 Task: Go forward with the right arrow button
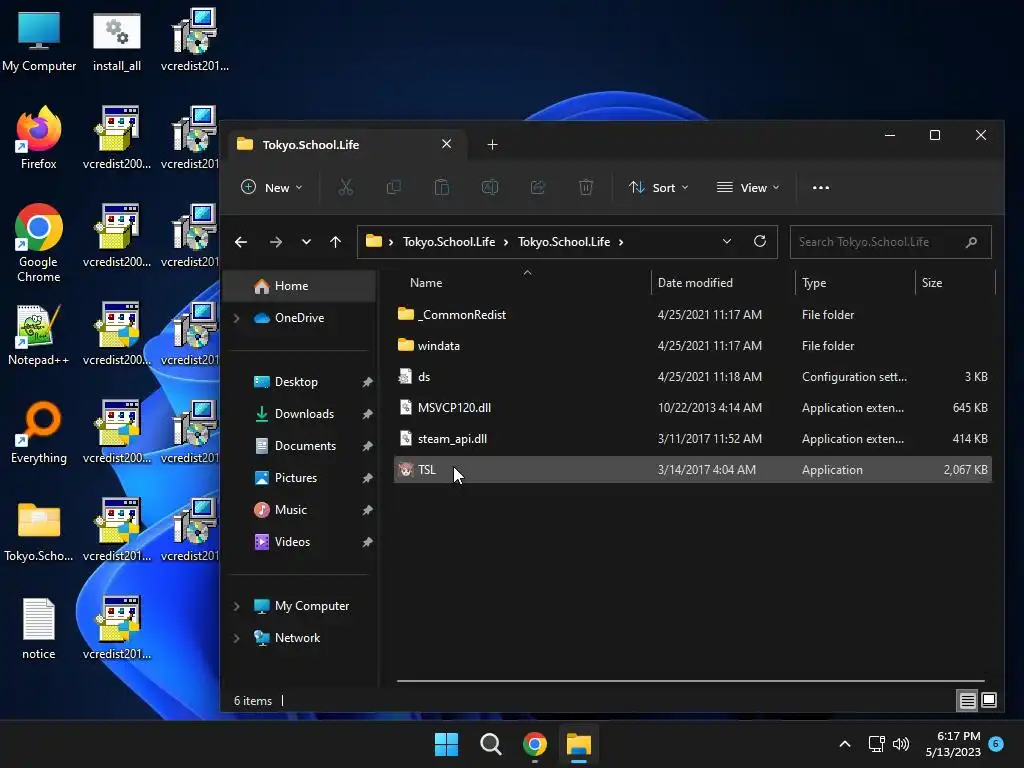point(276,242)
